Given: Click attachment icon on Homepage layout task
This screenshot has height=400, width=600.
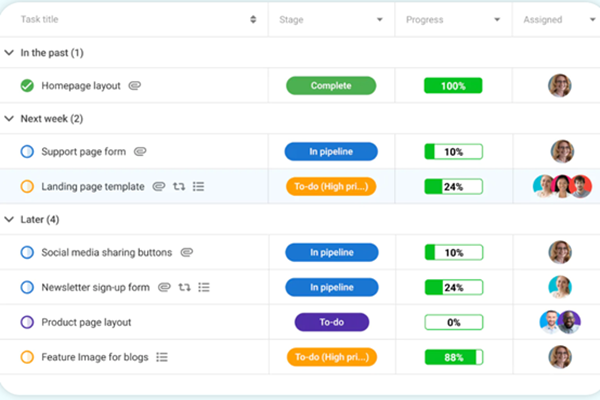Looking at the screenshot, I should coord(135,86).
